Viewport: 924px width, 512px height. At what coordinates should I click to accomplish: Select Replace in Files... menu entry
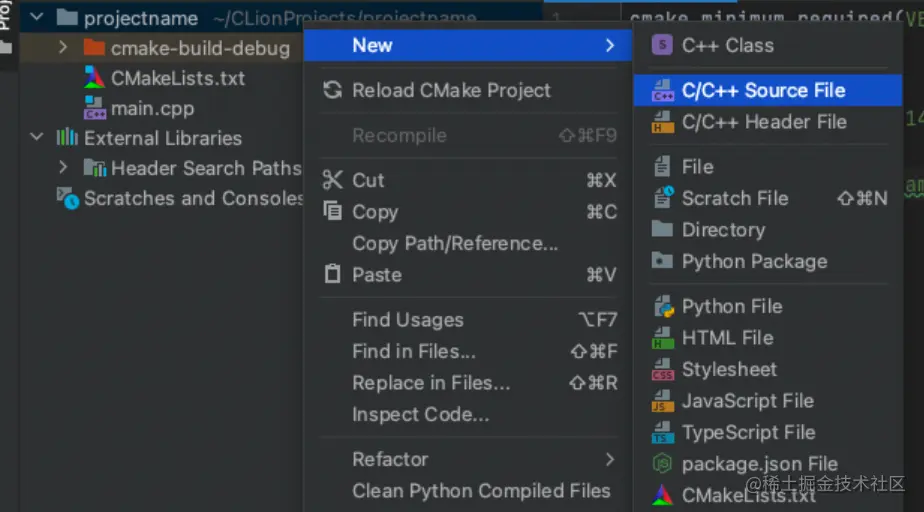(x=468, y=382)
